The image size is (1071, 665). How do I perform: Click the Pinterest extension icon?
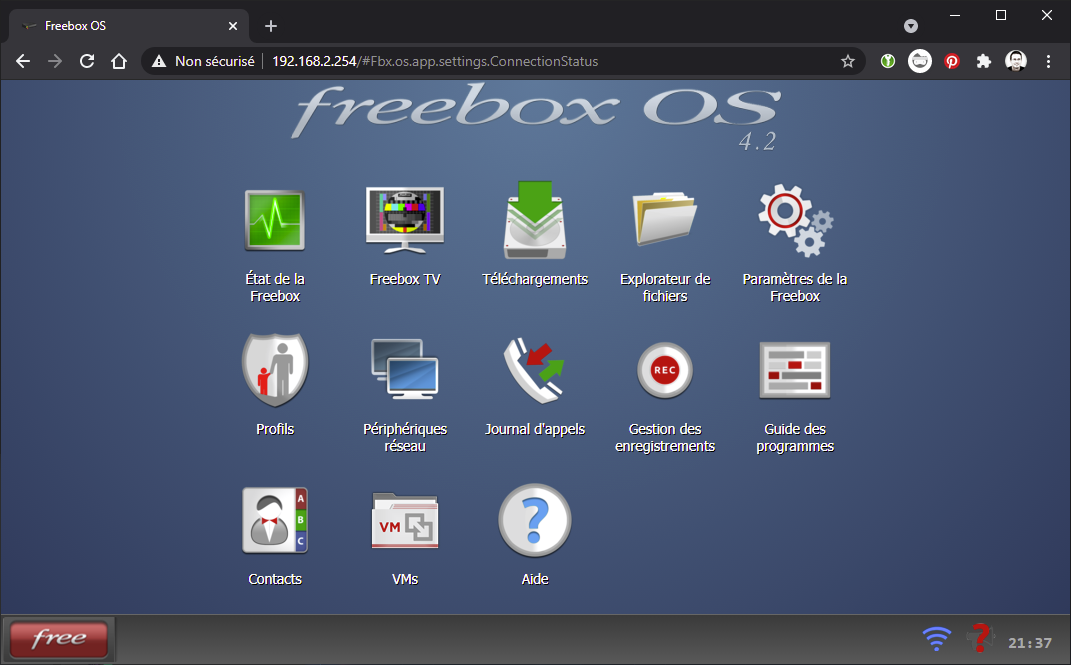(x=951, y=61)
